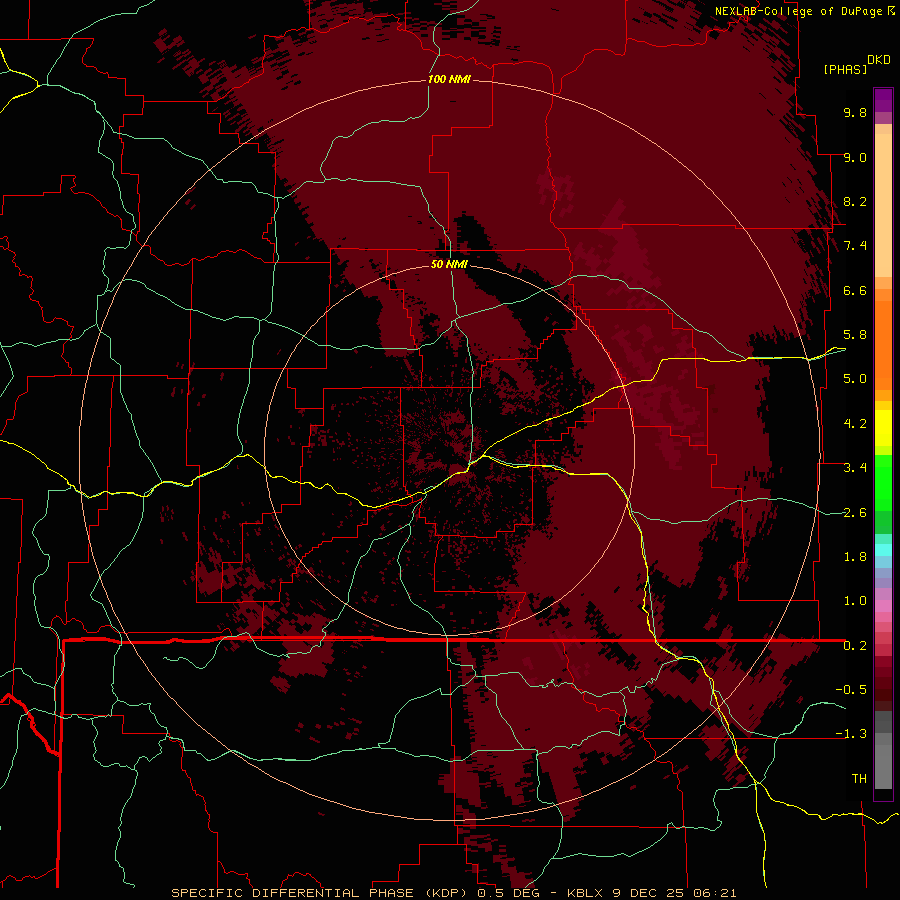Click the 3.4 legend value
This screenshot has height=900, width=900.
tap(855, 468)
